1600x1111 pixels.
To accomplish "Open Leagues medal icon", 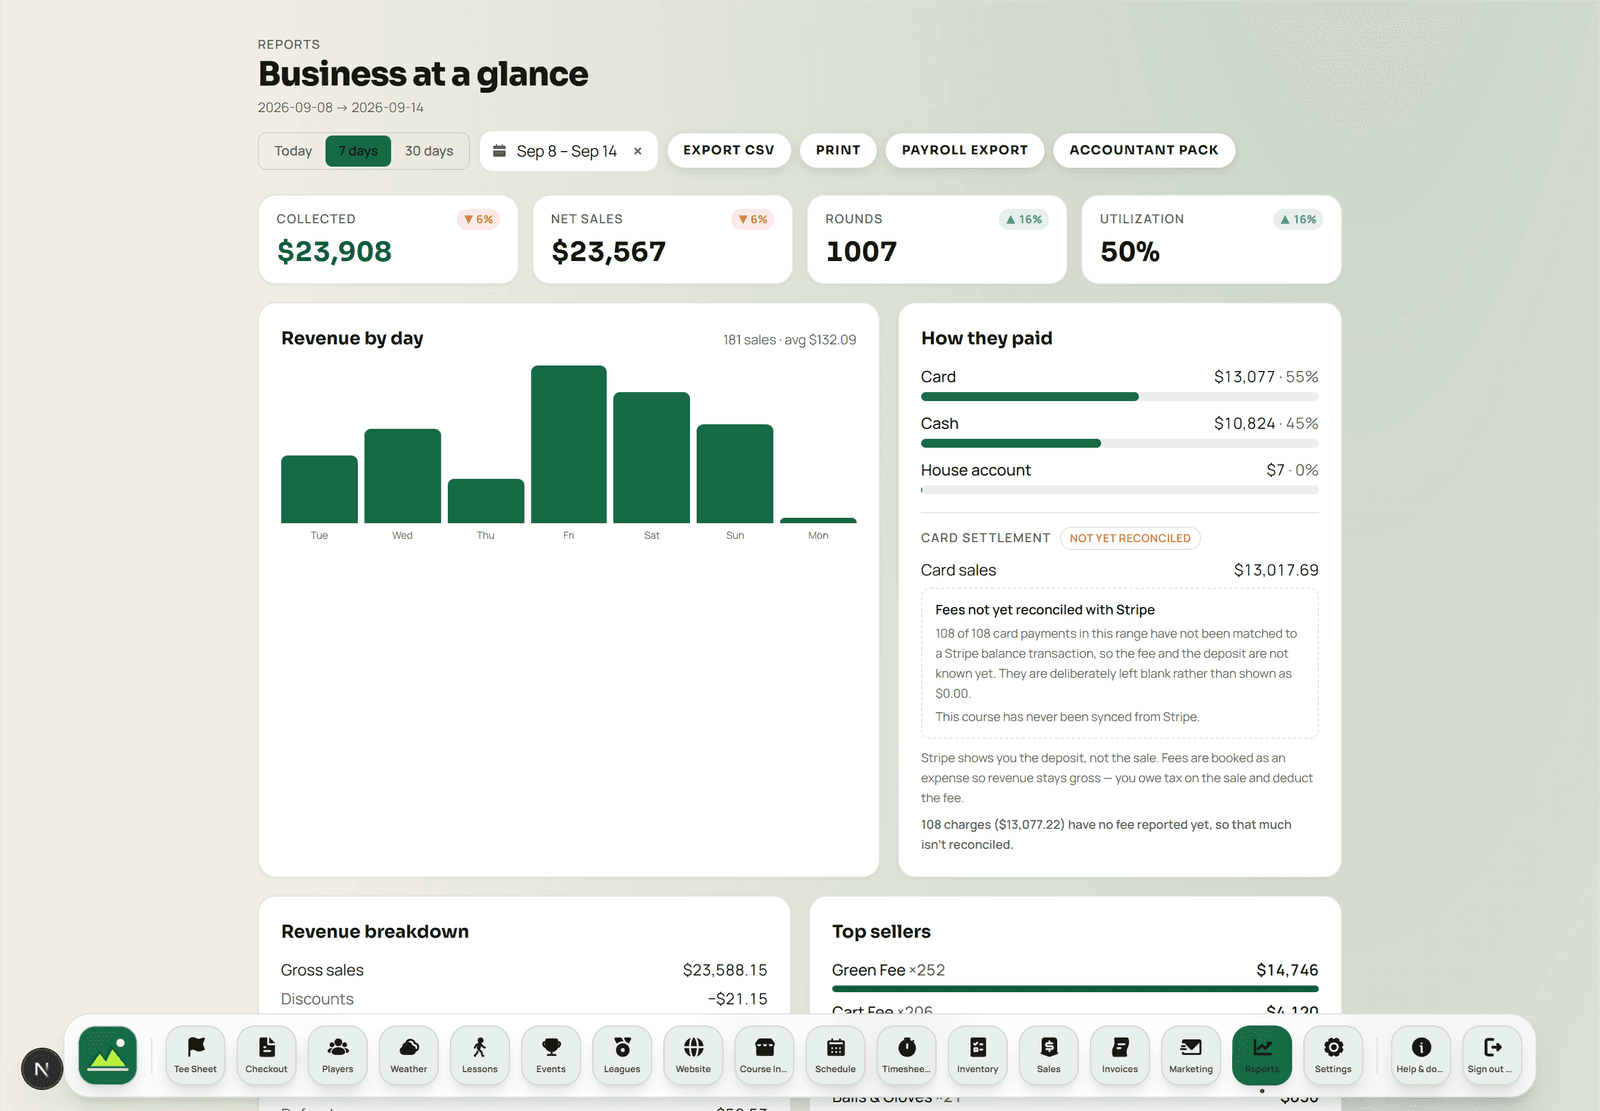I will click(621, 1055).
